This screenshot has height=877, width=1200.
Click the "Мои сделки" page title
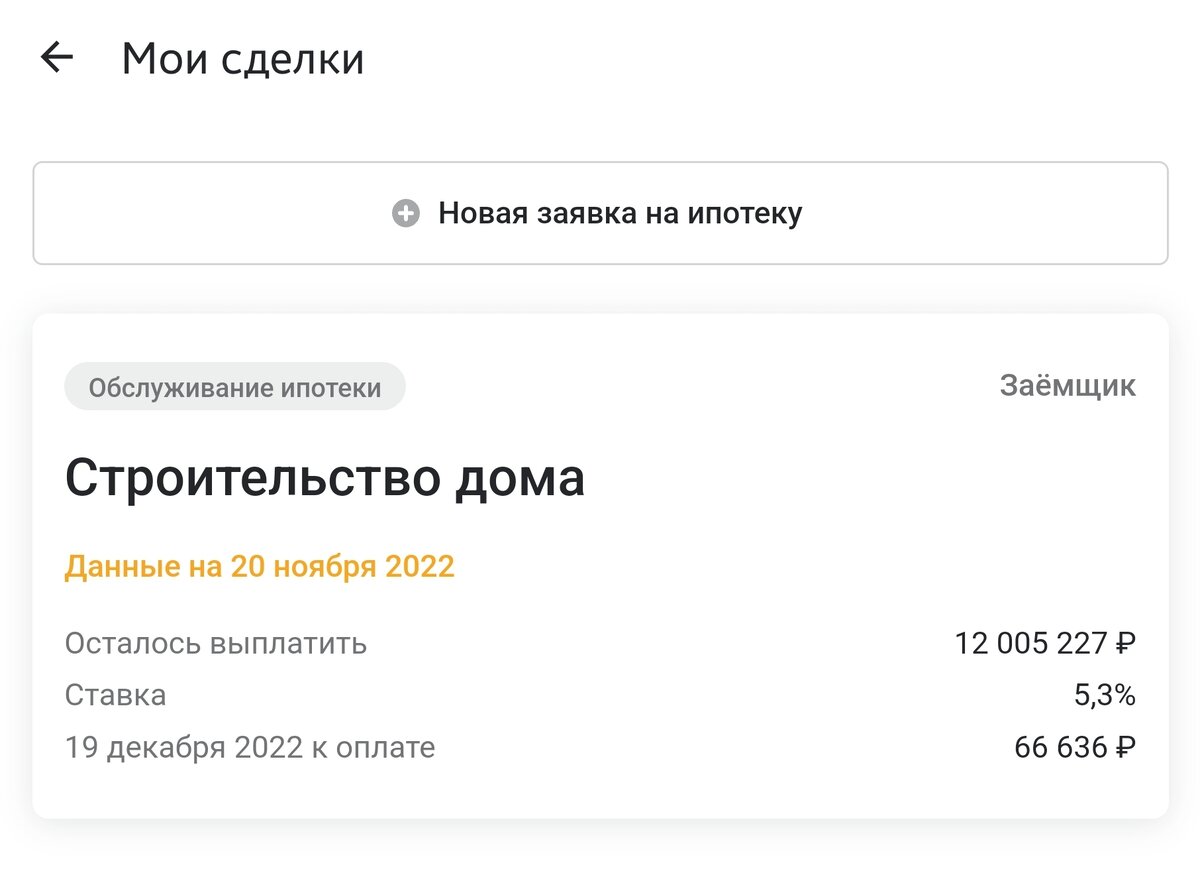click(242, 59)
